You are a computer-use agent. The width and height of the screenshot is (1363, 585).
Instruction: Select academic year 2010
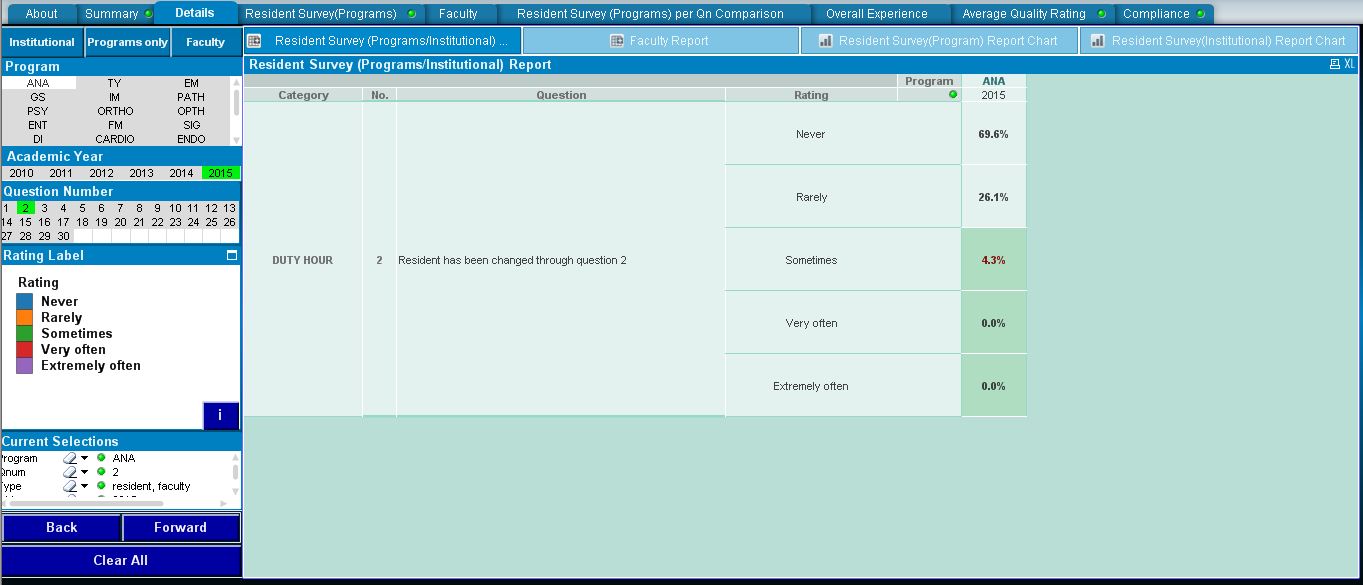click(21, 173)
